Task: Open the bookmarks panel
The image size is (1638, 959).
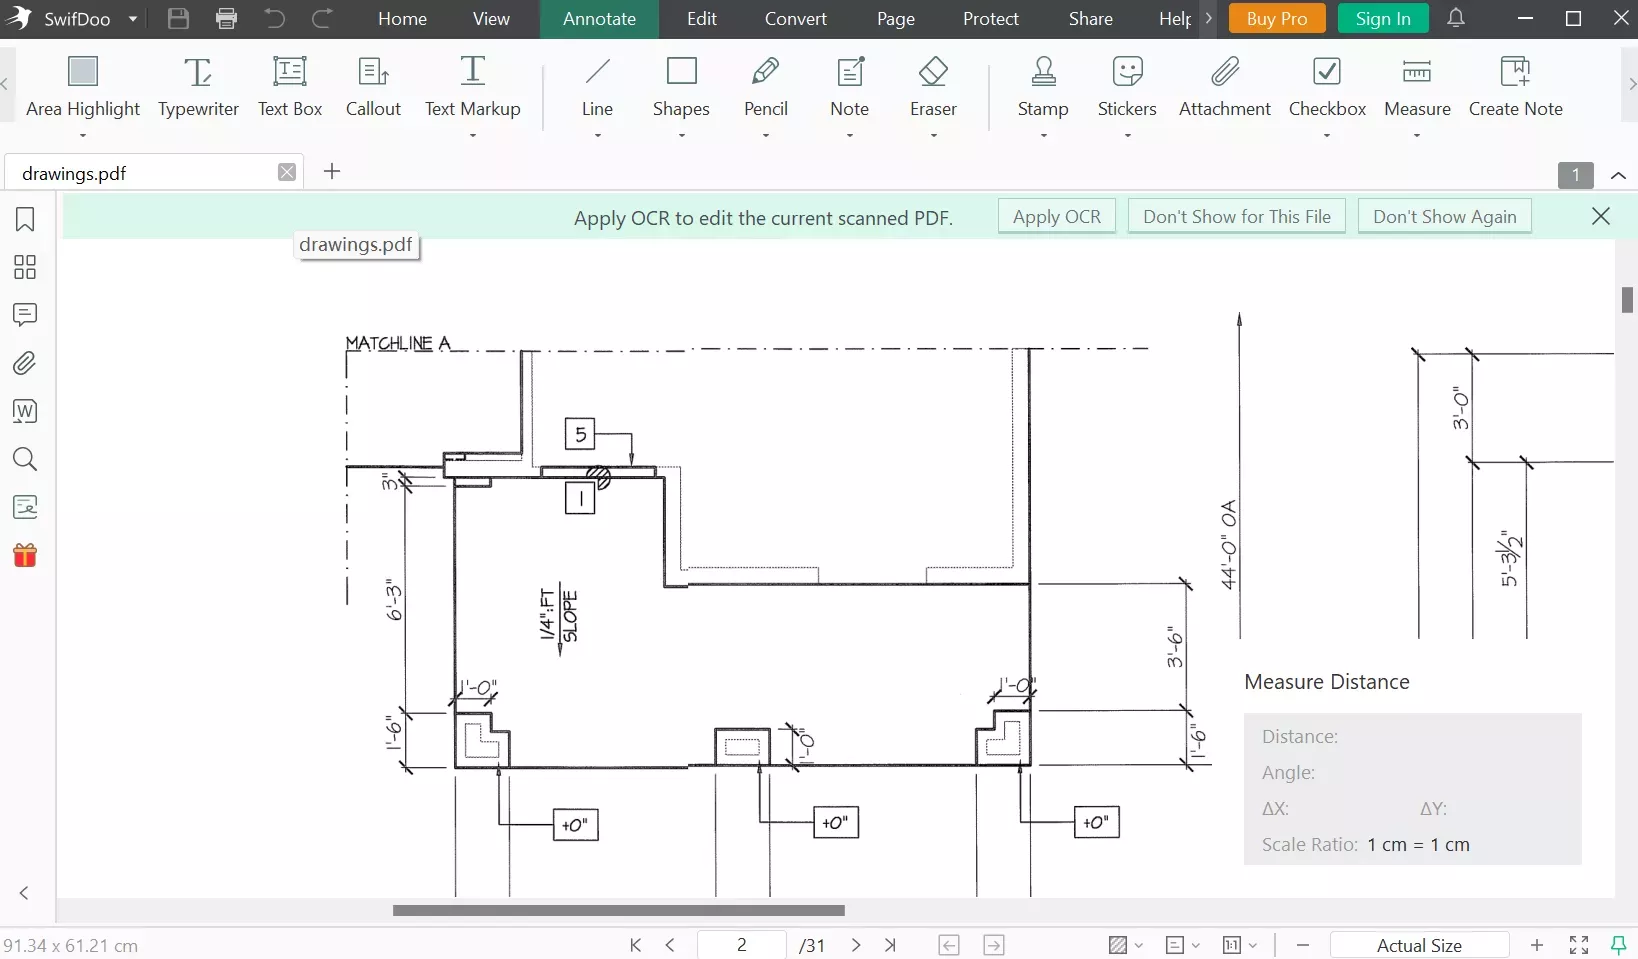Action: click(24, 219)
